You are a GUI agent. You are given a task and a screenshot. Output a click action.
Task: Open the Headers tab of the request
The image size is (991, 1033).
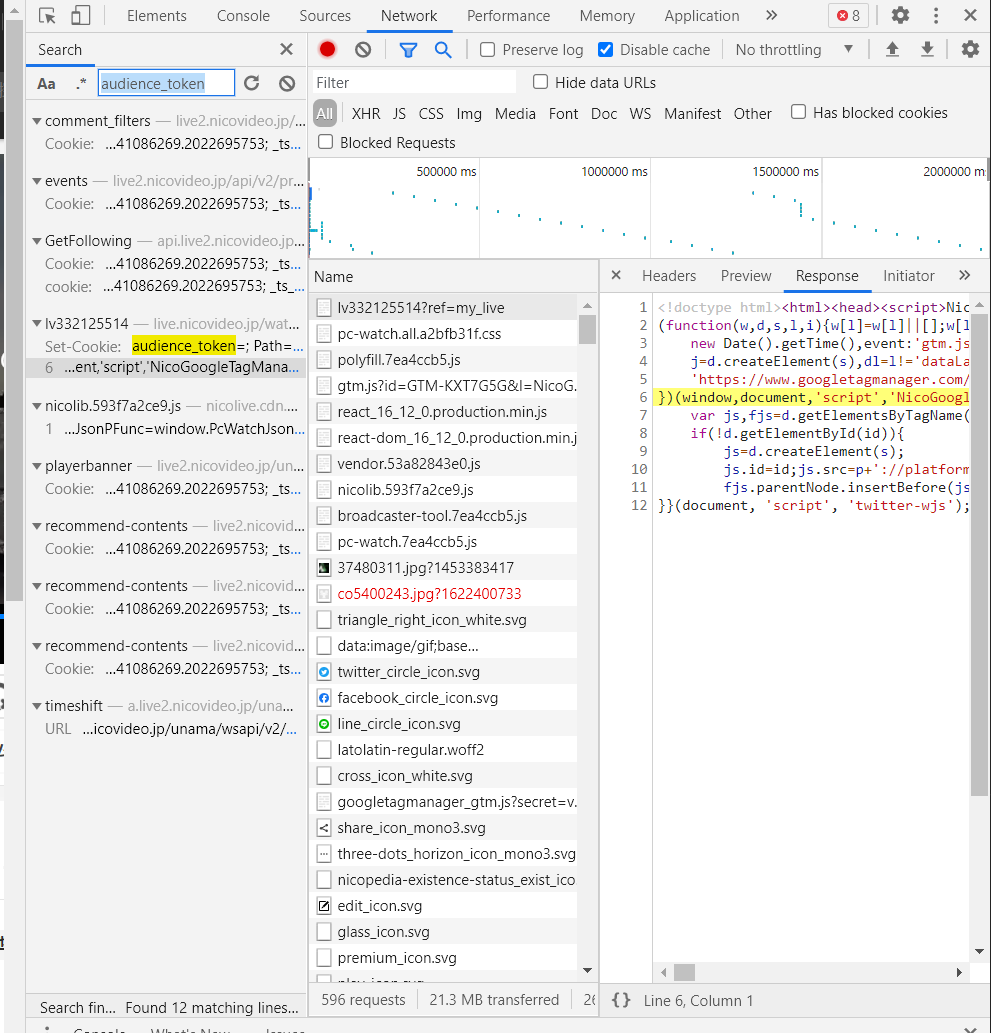point(668,276)
